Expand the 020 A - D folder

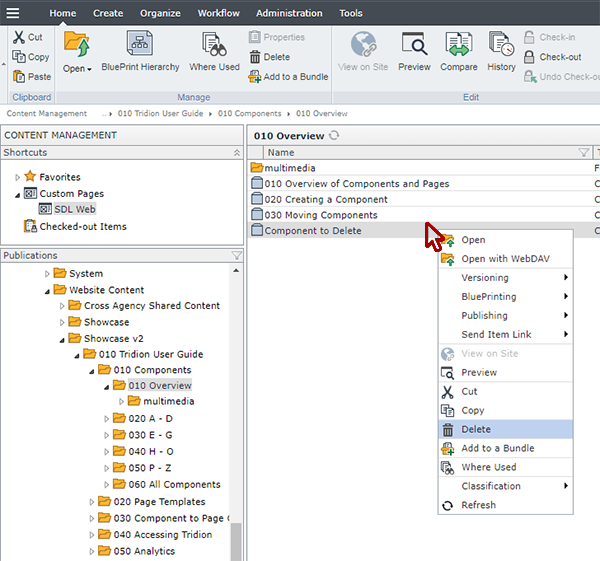[x=108, y=419]
